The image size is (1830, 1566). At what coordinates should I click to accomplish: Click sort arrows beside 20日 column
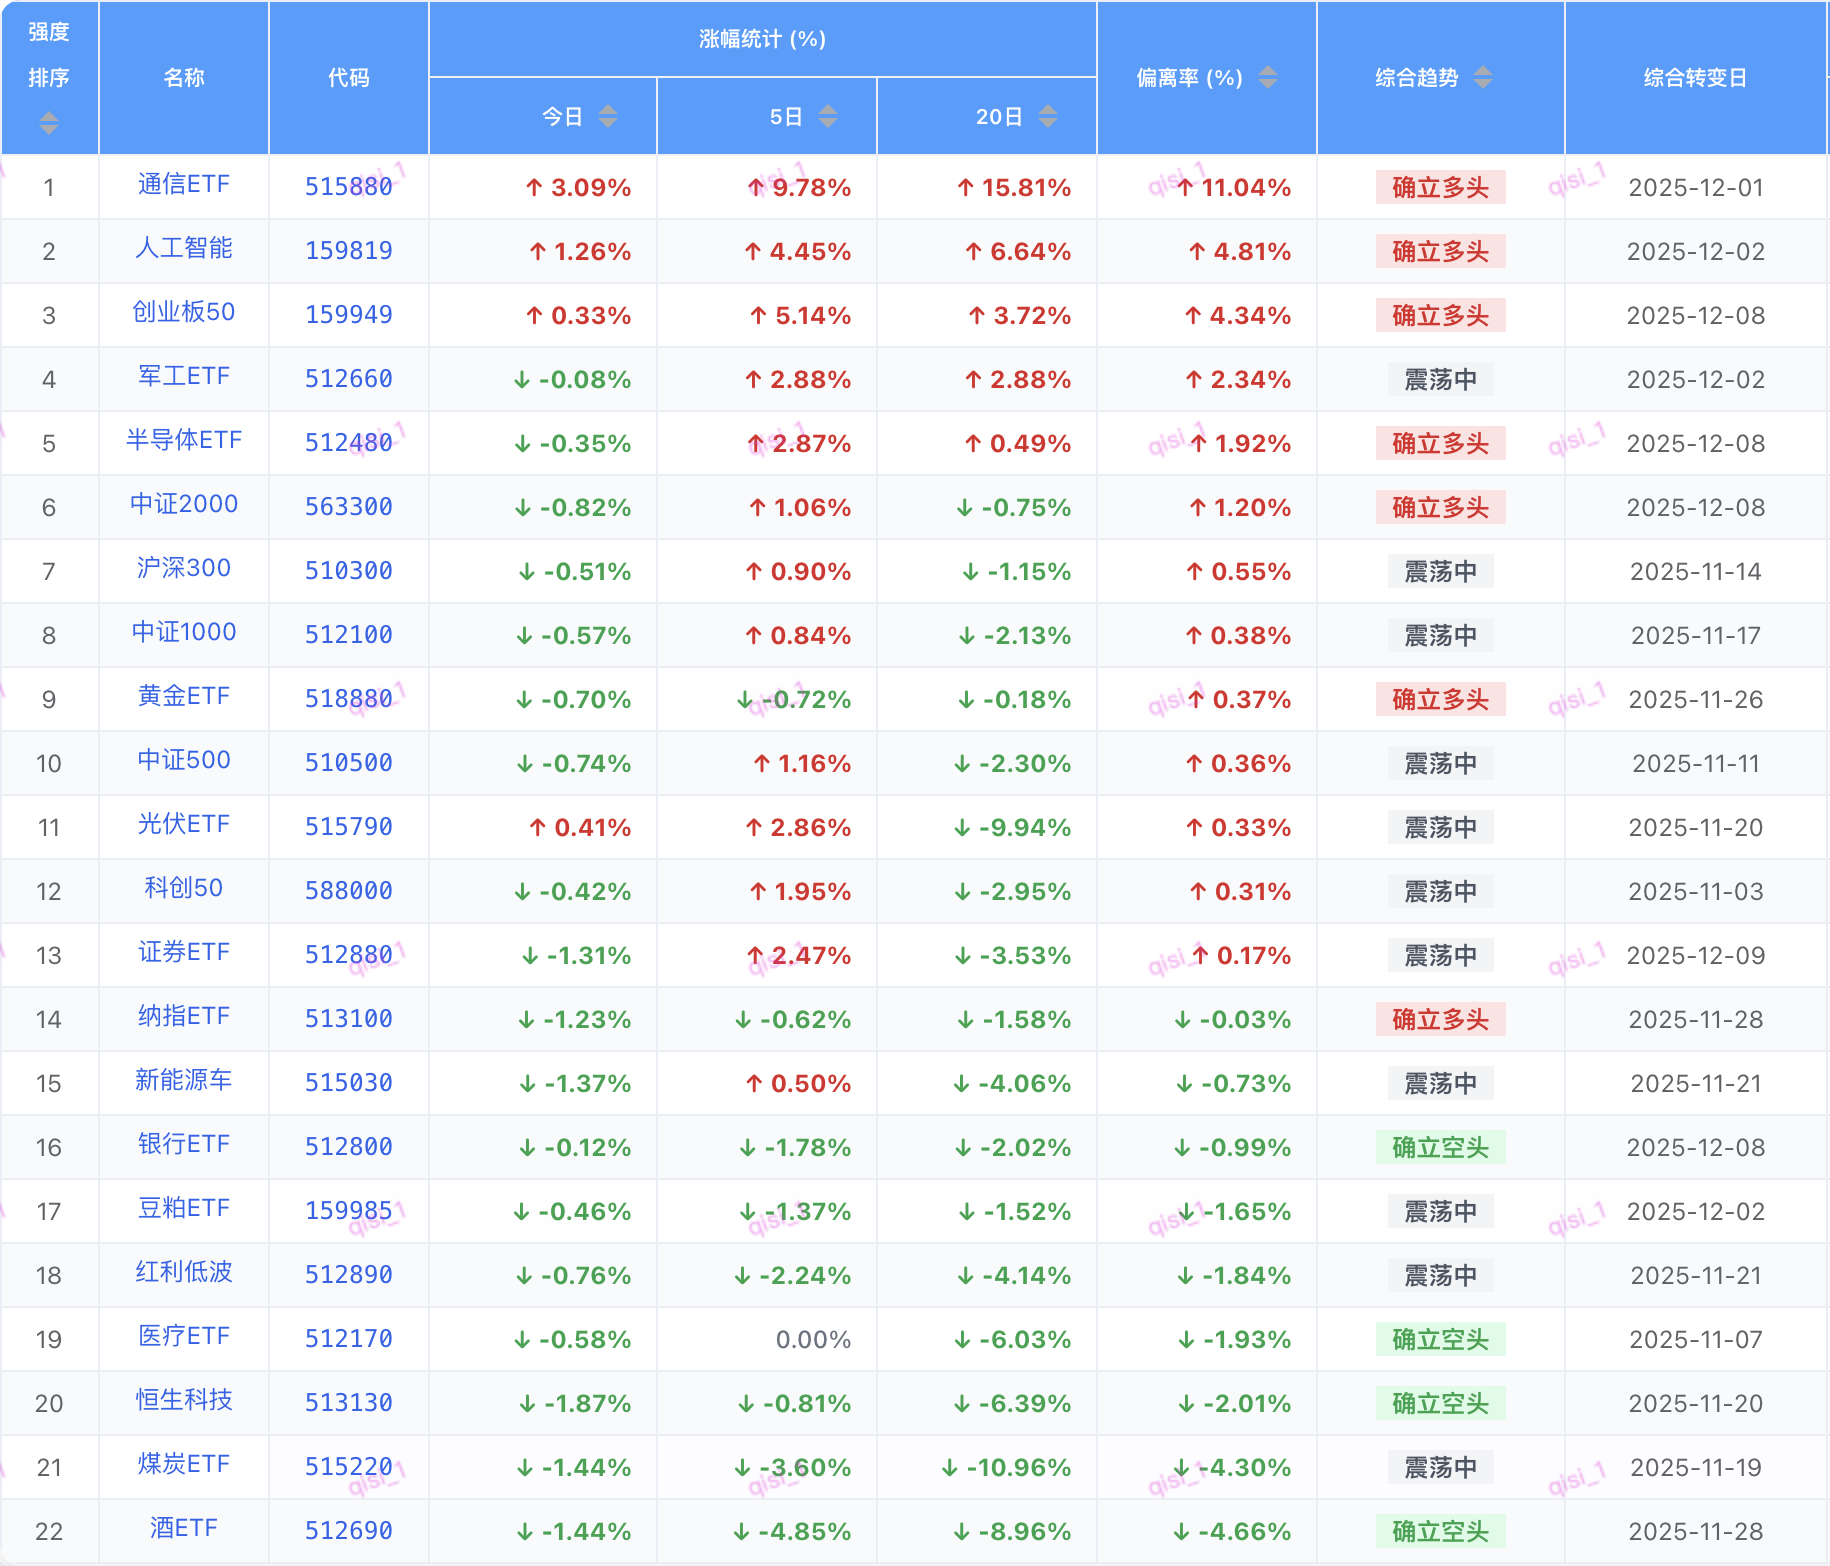(1047, 117)
